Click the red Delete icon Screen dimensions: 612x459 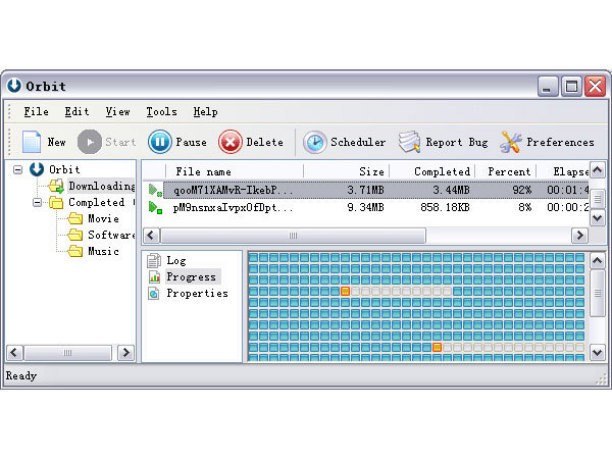[x=230, y=142]
